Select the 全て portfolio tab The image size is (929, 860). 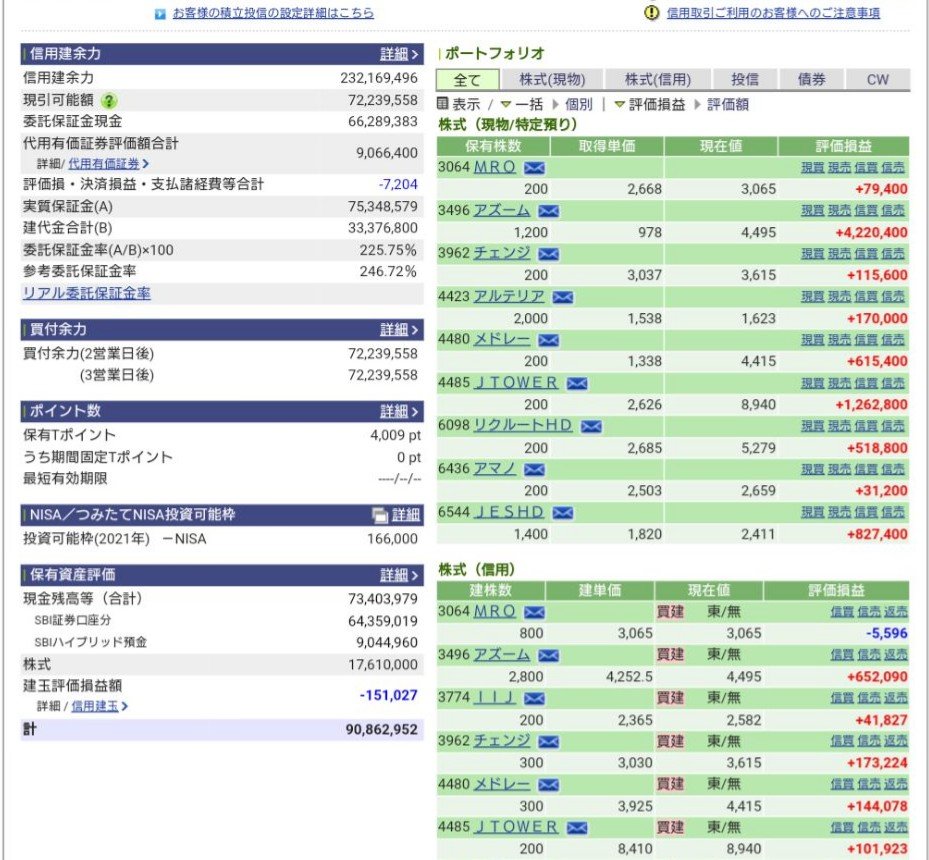click(x=467, y=80)
